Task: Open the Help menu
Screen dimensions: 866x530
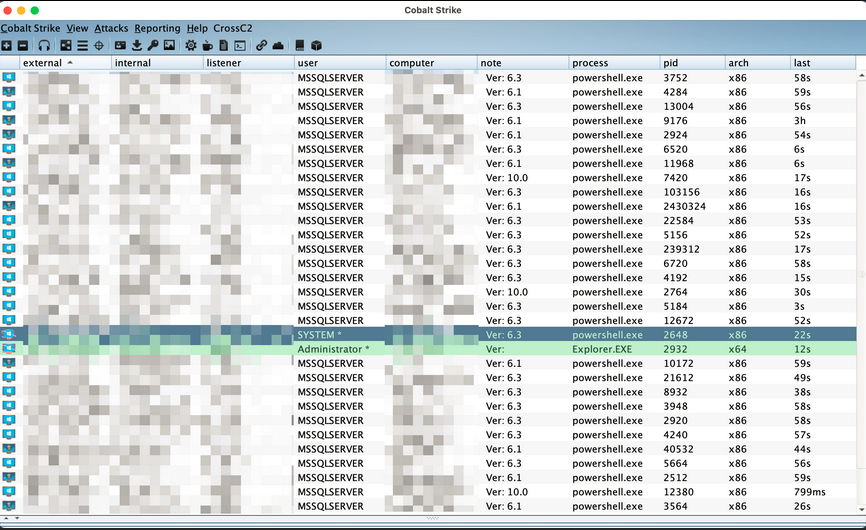Action: 197,28
